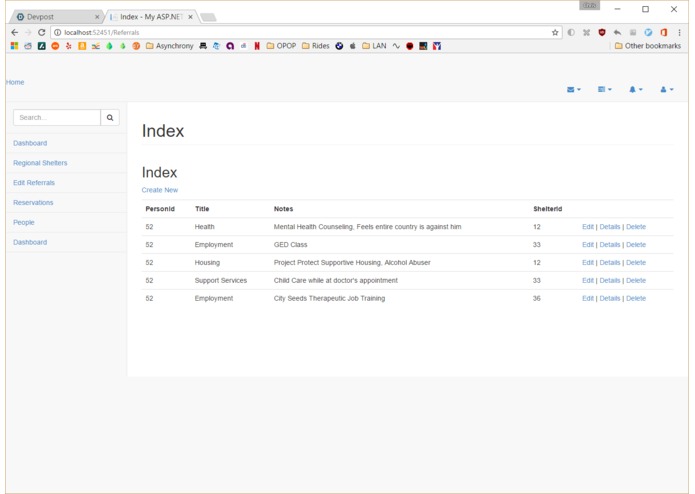Open the user profile dropdown
695x494 pixels.
coord(667,89)
